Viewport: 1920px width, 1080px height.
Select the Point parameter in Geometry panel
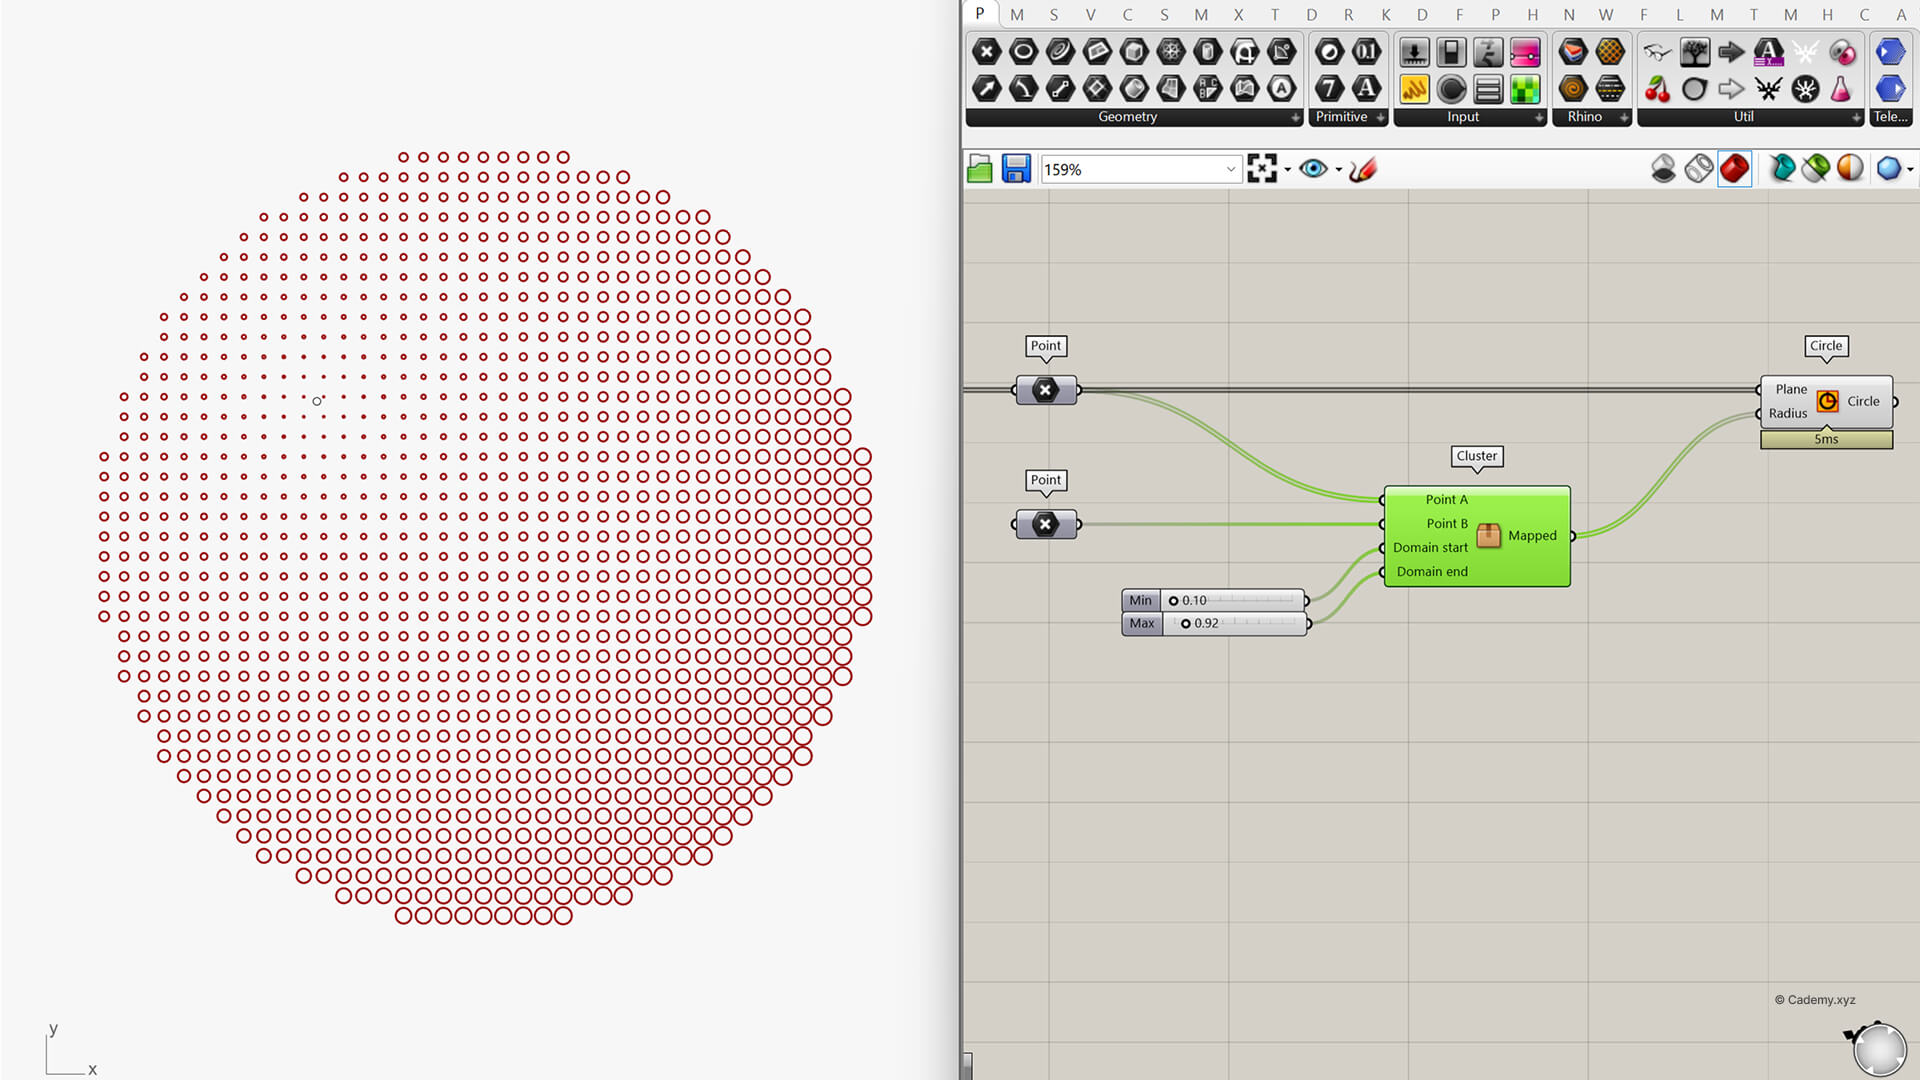(986, 52)
